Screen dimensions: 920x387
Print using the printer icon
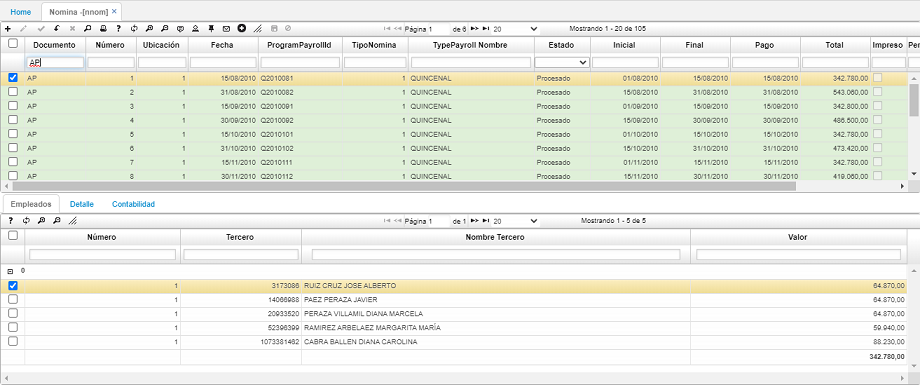coord(103,29)
